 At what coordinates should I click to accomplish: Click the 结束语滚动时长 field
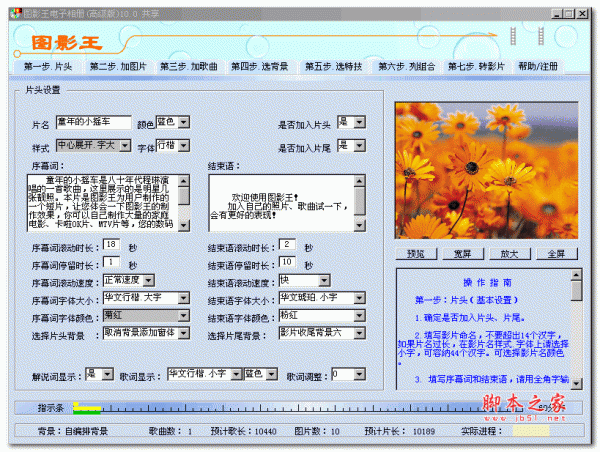tap(287, 245)
